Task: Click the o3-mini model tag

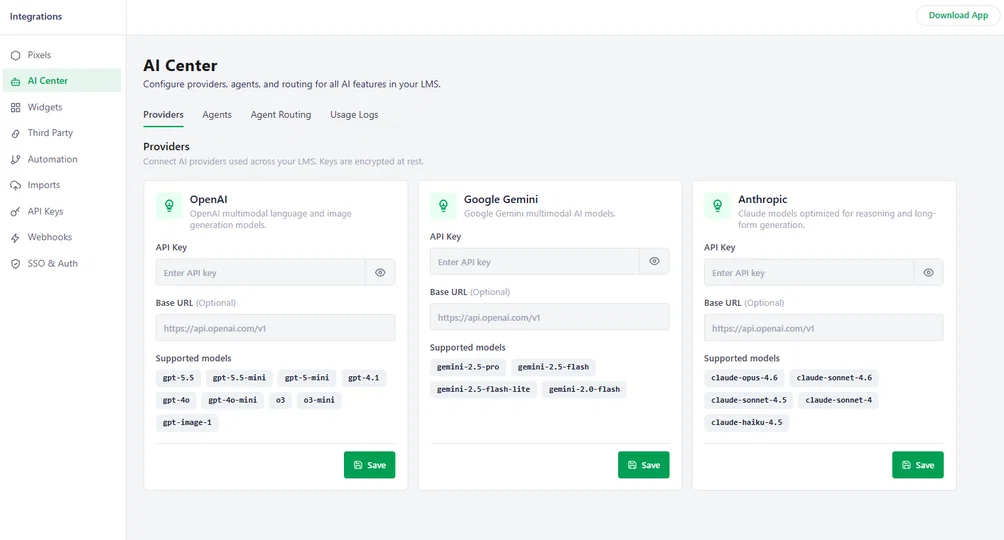Action: pos(319,400)
